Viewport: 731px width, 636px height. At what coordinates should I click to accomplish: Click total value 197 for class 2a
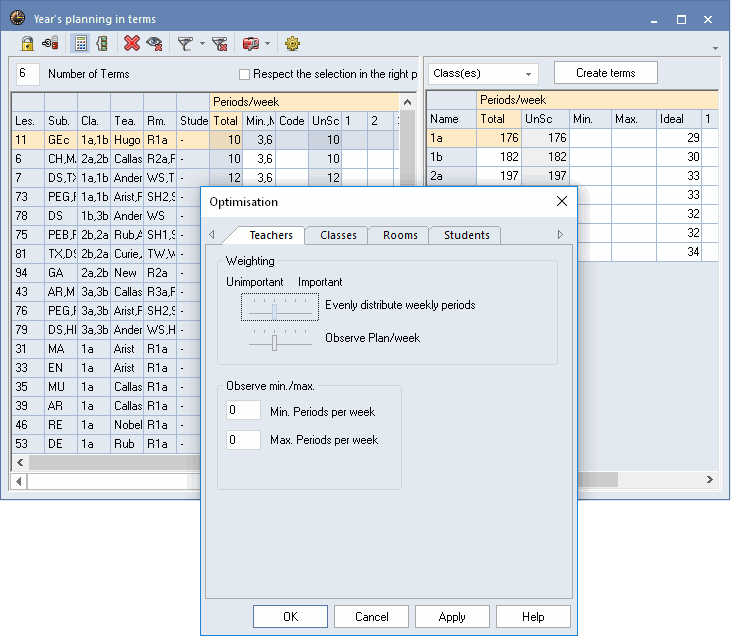tap(499, 176)
